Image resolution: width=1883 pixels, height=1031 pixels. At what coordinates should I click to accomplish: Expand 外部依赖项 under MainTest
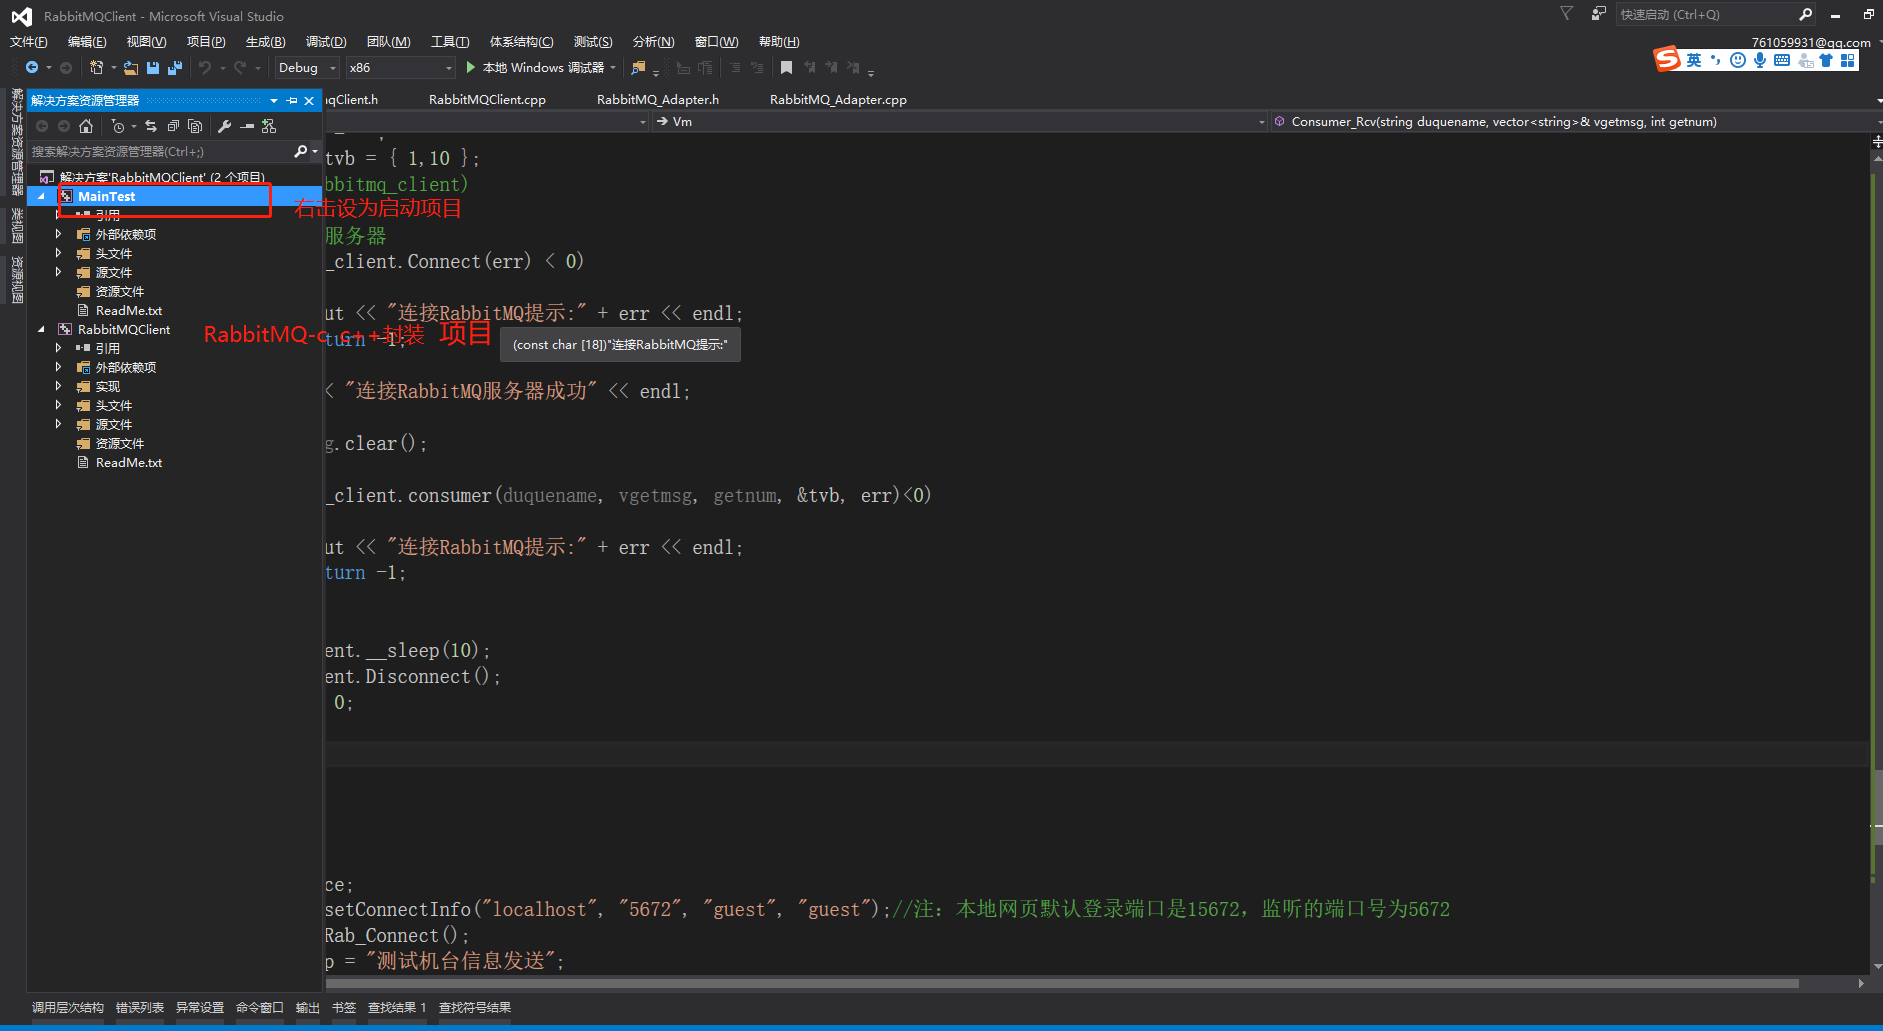[x=58, y=234]
